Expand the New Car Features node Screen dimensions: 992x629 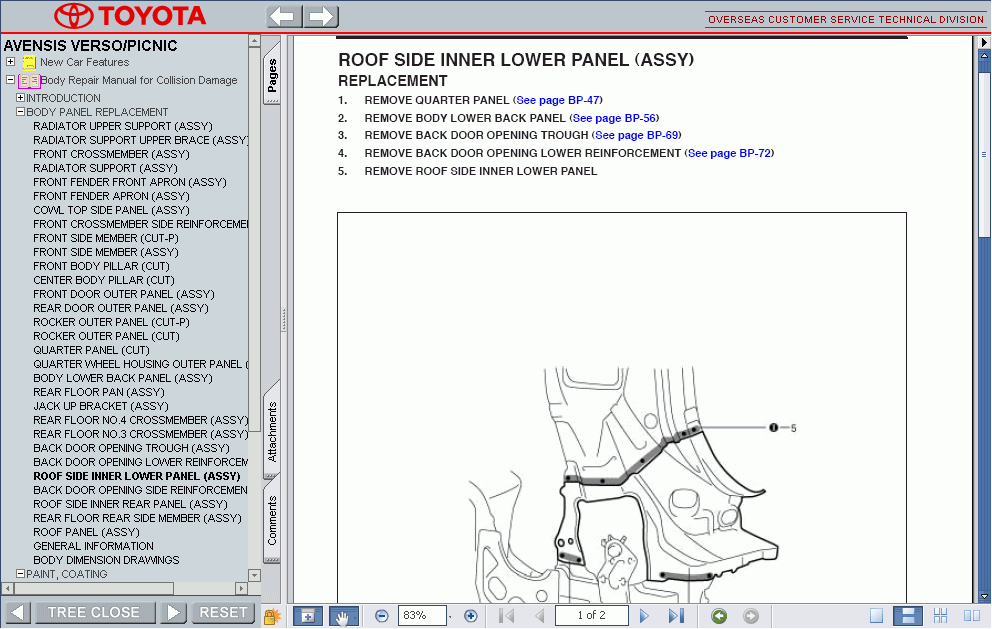[x=11, y=62]
